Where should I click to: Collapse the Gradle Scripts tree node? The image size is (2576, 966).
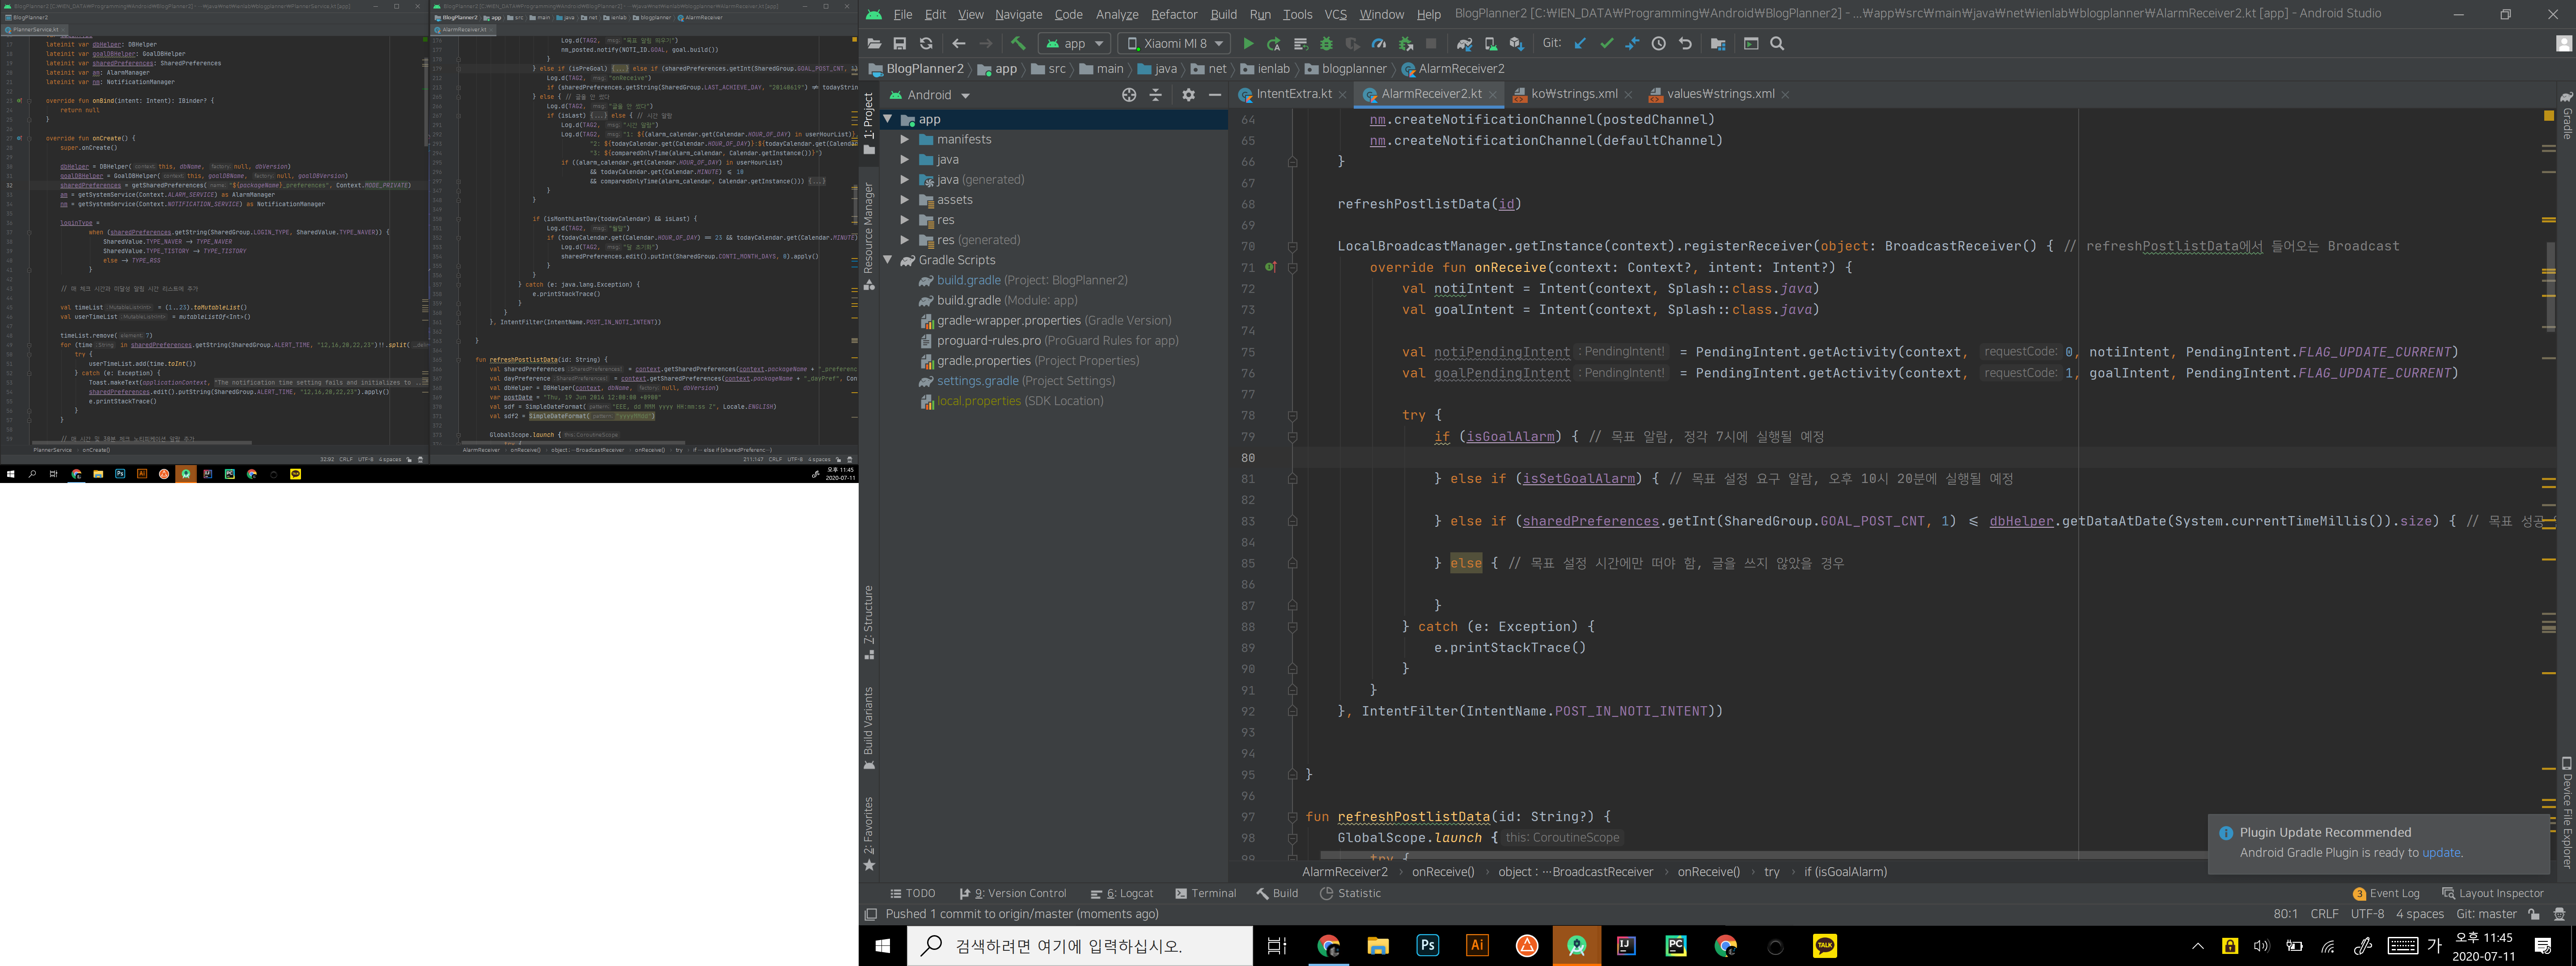tap(887, 260)
